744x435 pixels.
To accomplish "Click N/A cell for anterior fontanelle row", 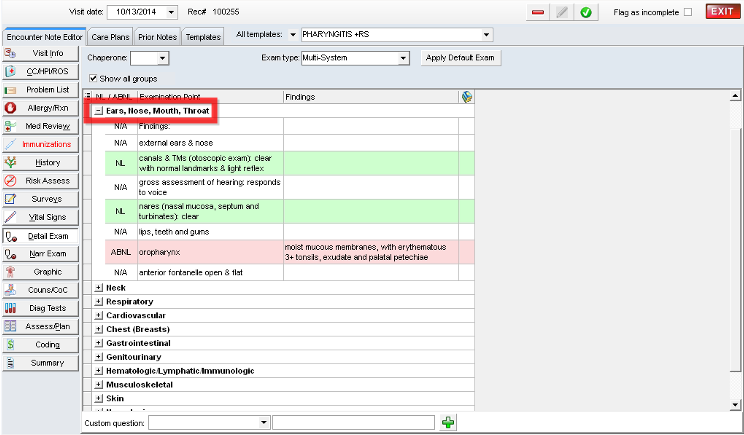I will pos(121,272).
